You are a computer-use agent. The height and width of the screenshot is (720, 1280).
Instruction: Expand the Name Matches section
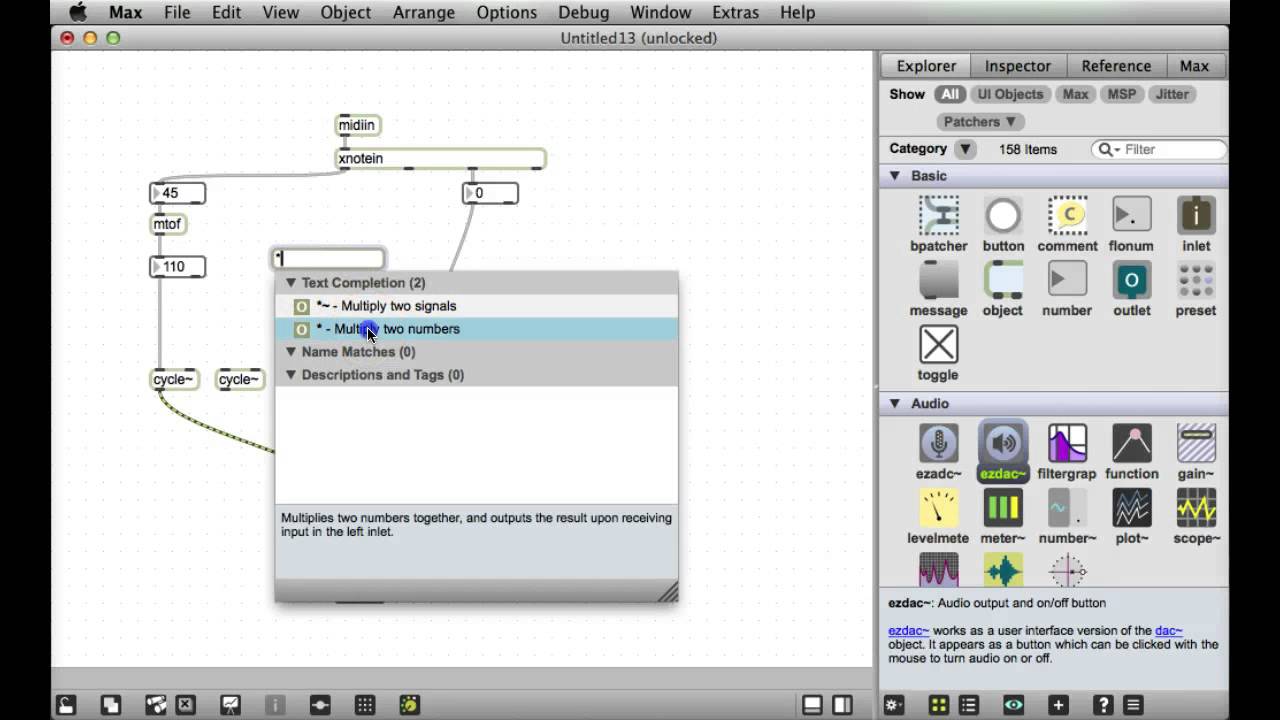coord(291,352)
